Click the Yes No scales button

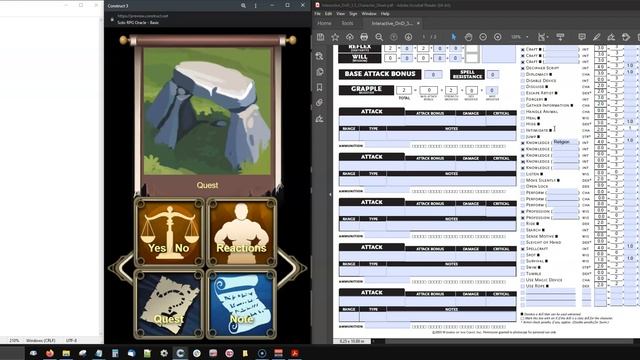[x=169, y=232]
